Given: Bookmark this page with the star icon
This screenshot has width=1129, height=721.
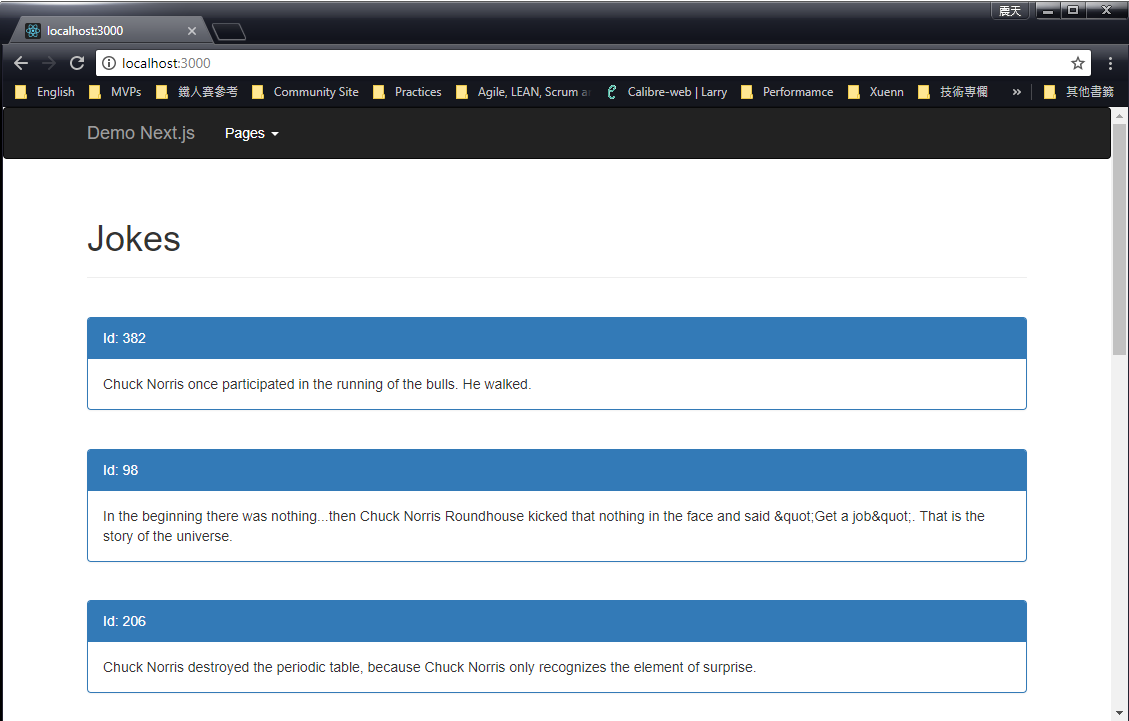Looking at the screenshot, I should click(x=1077, y=63).
